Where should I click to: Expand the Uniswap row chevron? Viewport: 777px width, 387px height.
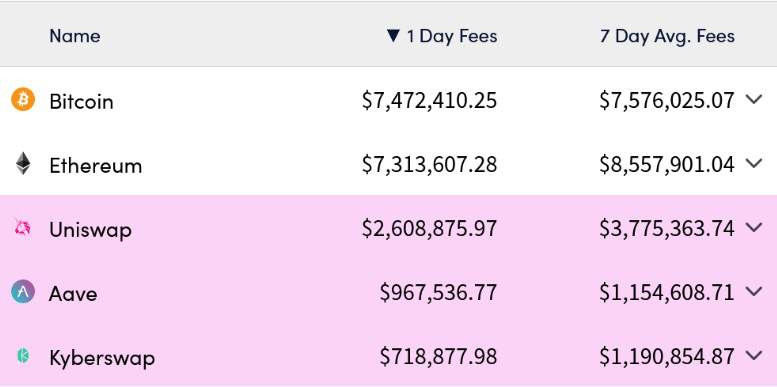point(754,227)
